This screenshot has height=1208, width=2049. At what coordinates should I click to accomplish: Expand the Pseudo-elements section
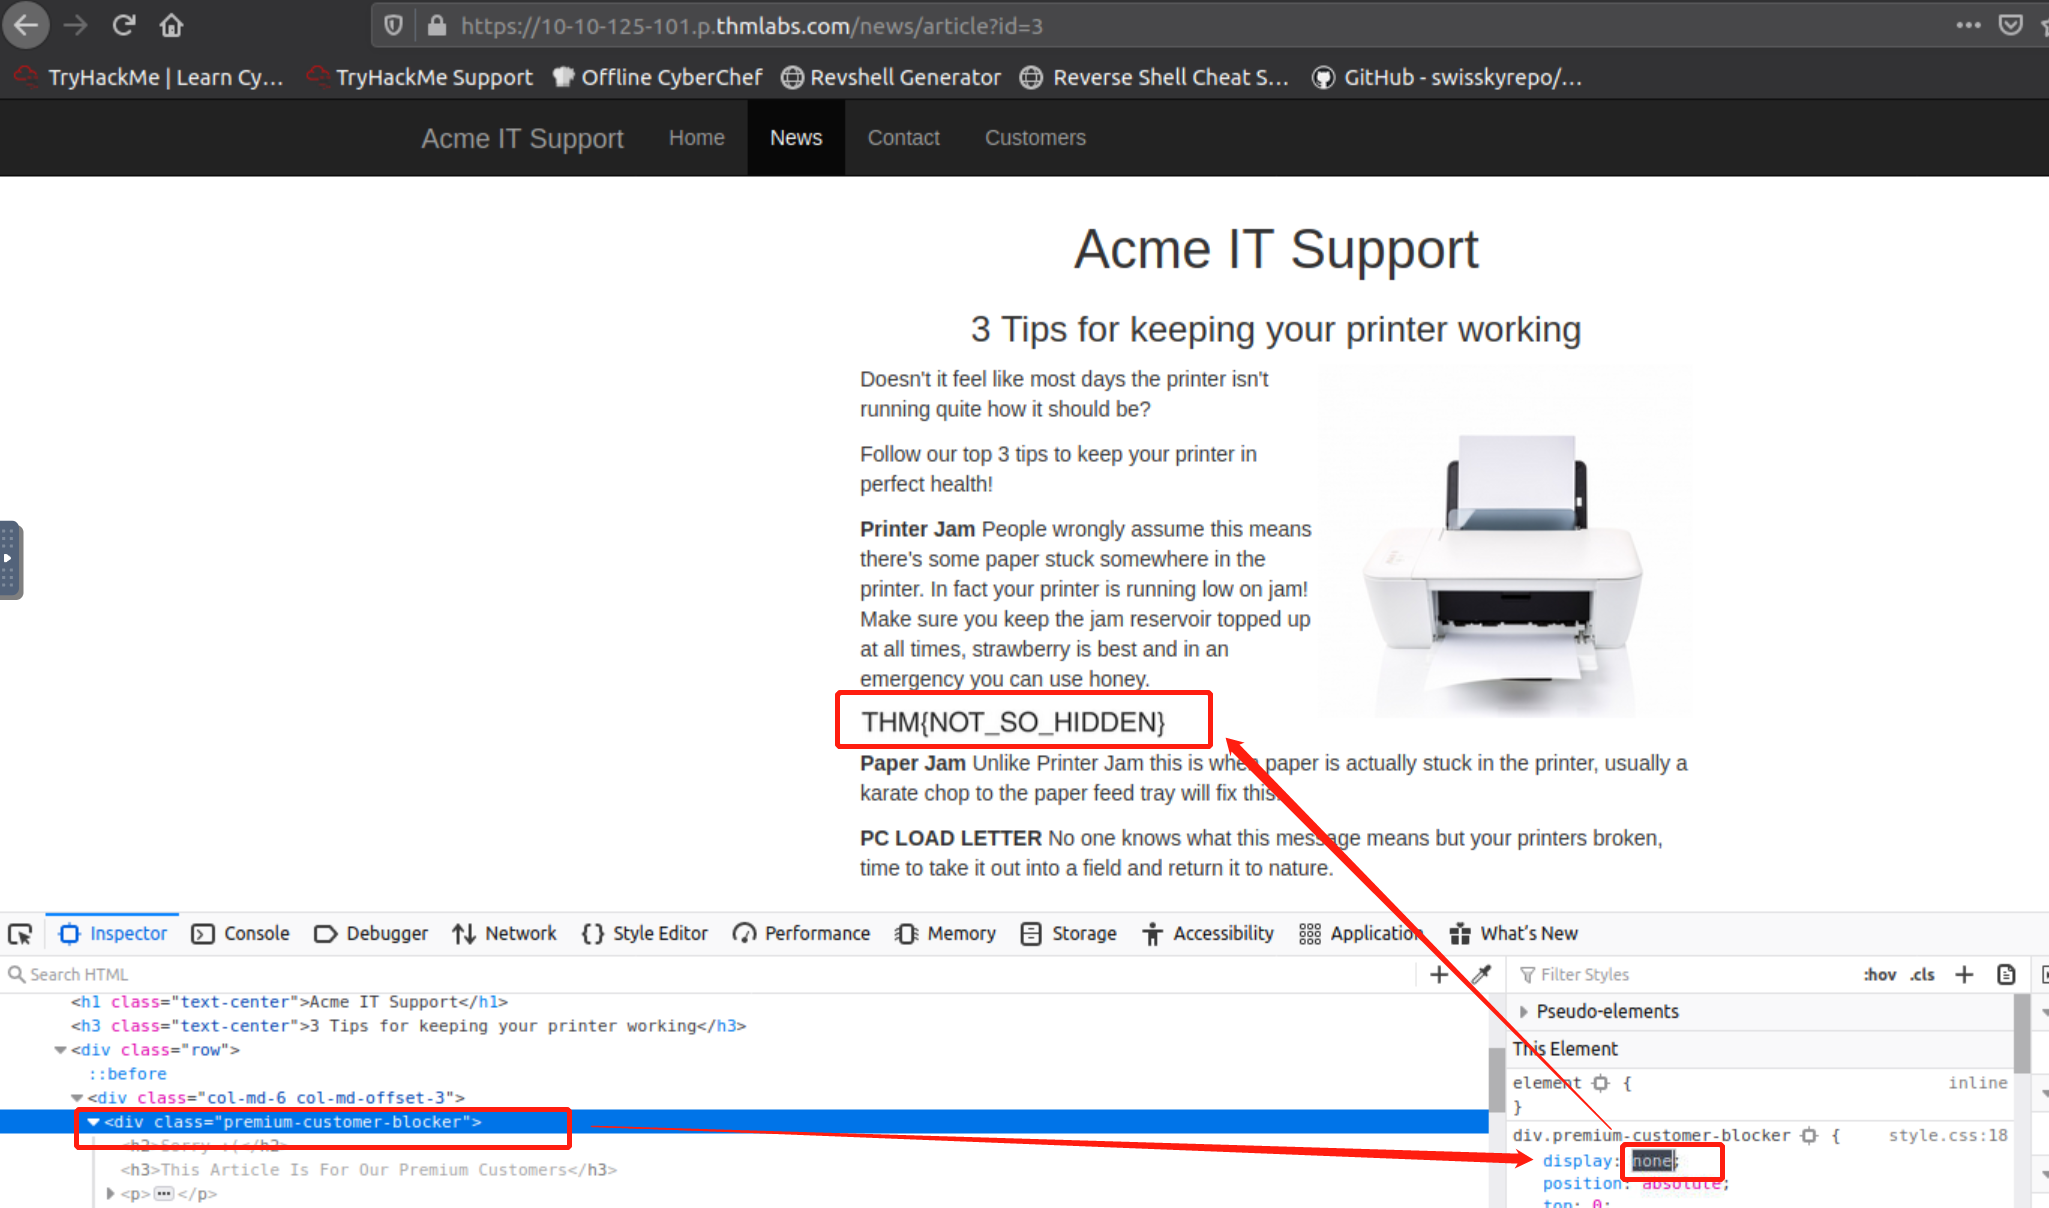click(1524, 1011)
